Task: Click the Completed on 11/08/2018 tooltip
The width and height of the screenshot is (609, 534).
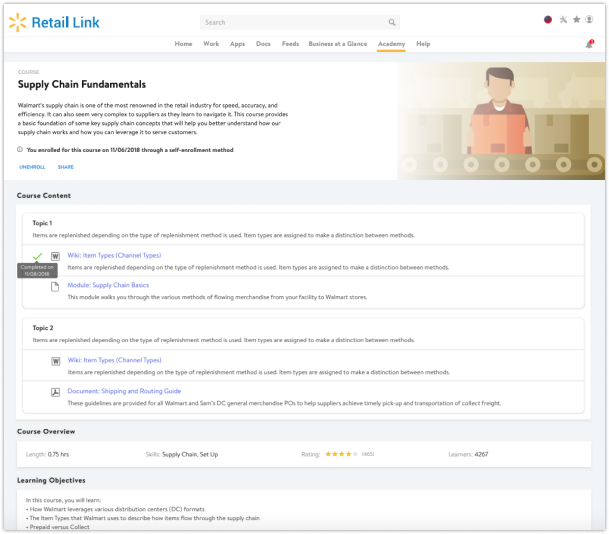Action: (x=37, y=270)
